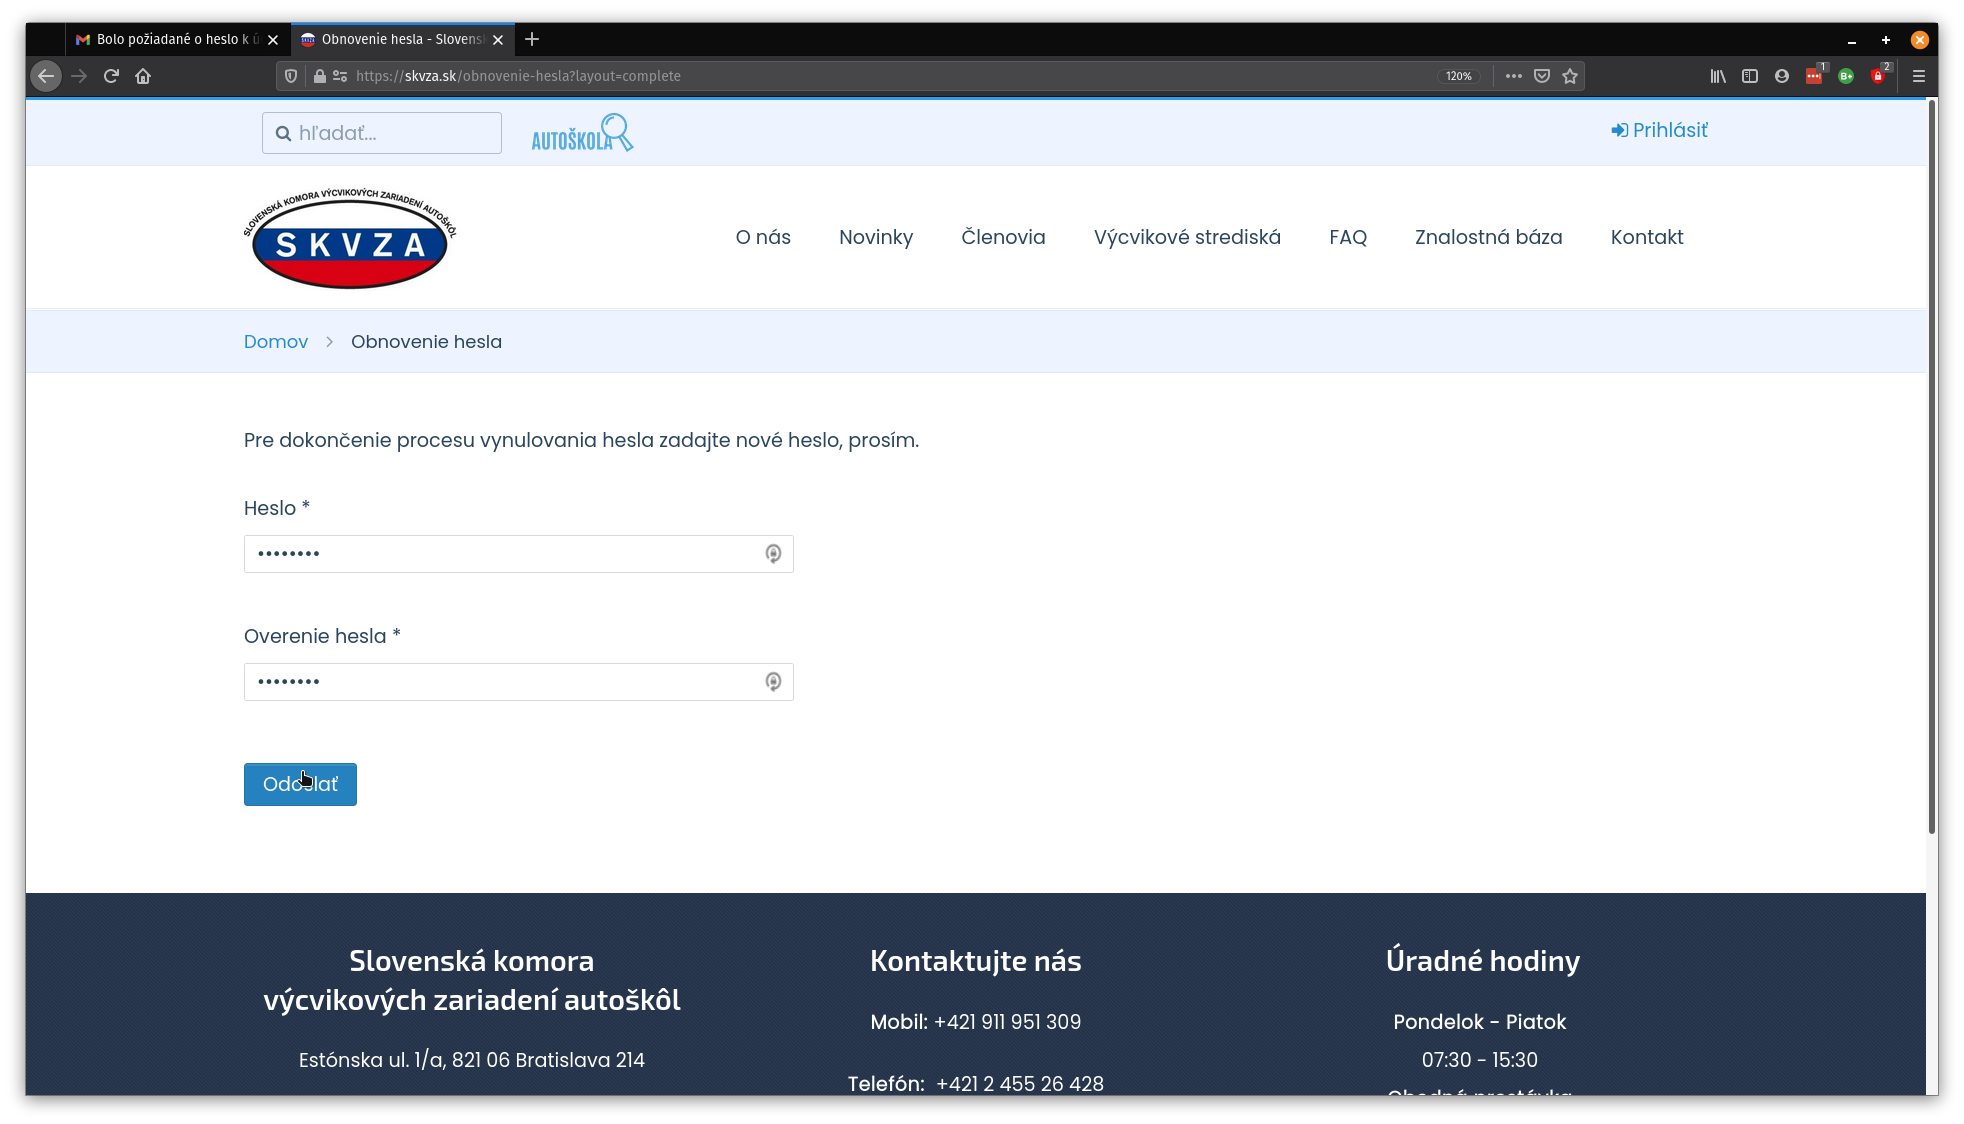Go to the browser home page icon
This screenshot has height=1124, width=1964.
(143, 76)
